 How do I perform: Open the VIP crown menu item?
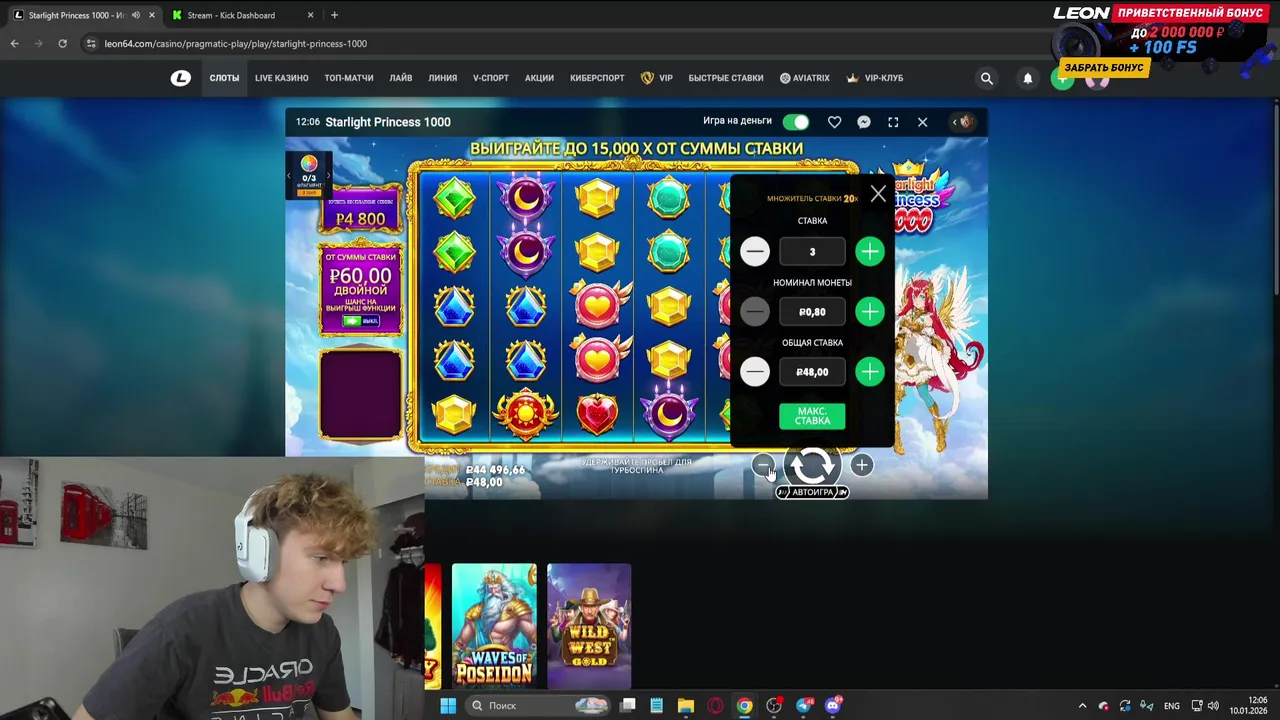657,78
